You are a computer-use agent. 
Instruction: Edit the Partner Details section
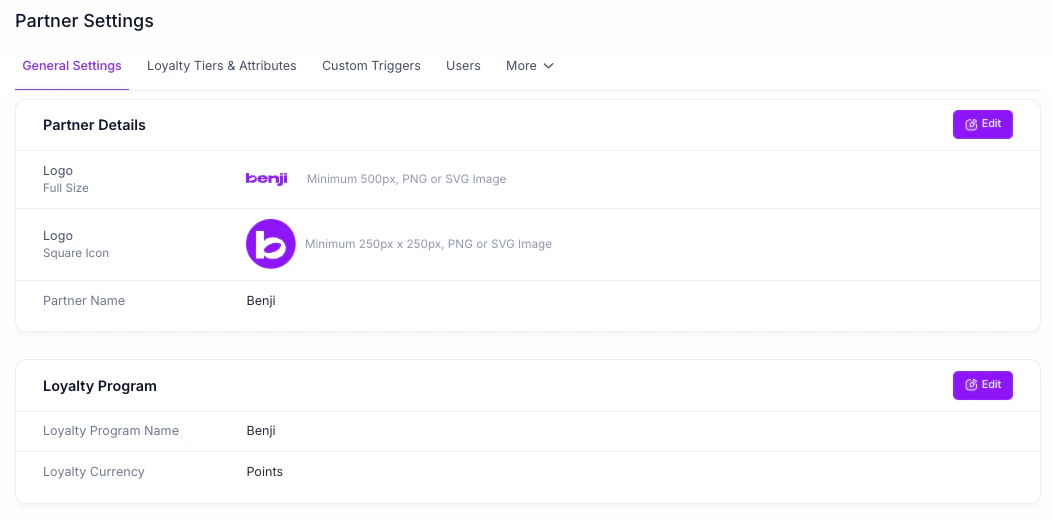982,124
